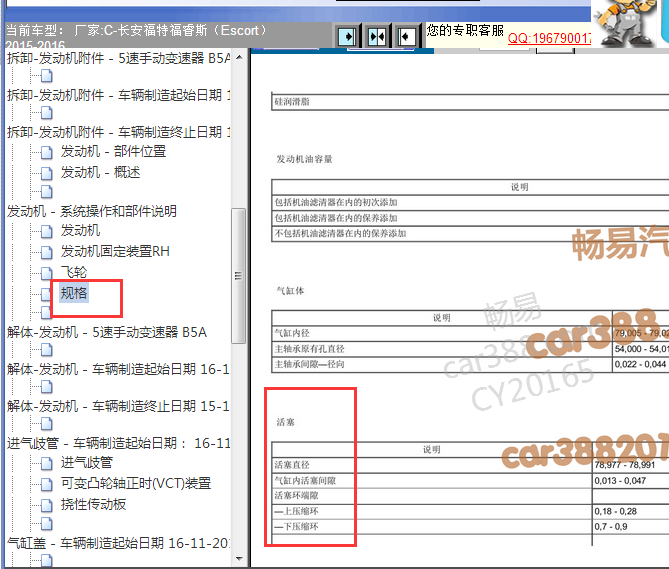Open 可变凸轮轴正时(VCT)装置 entry

(136, 483)
